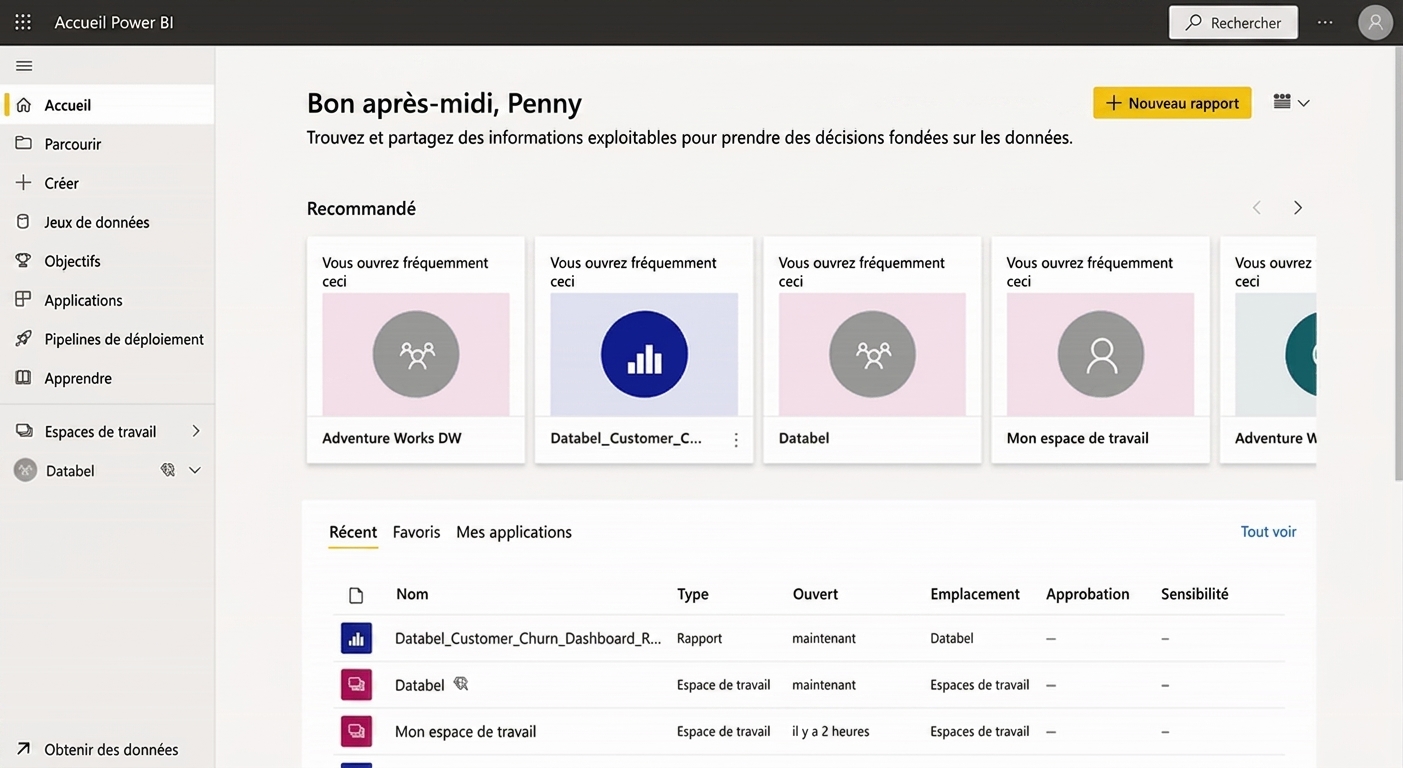Open the Databel_Customer_Churn_Dashboard_R... report link
The height and width of the screenshot is (768, 1403).
click(x=528, y=638)
